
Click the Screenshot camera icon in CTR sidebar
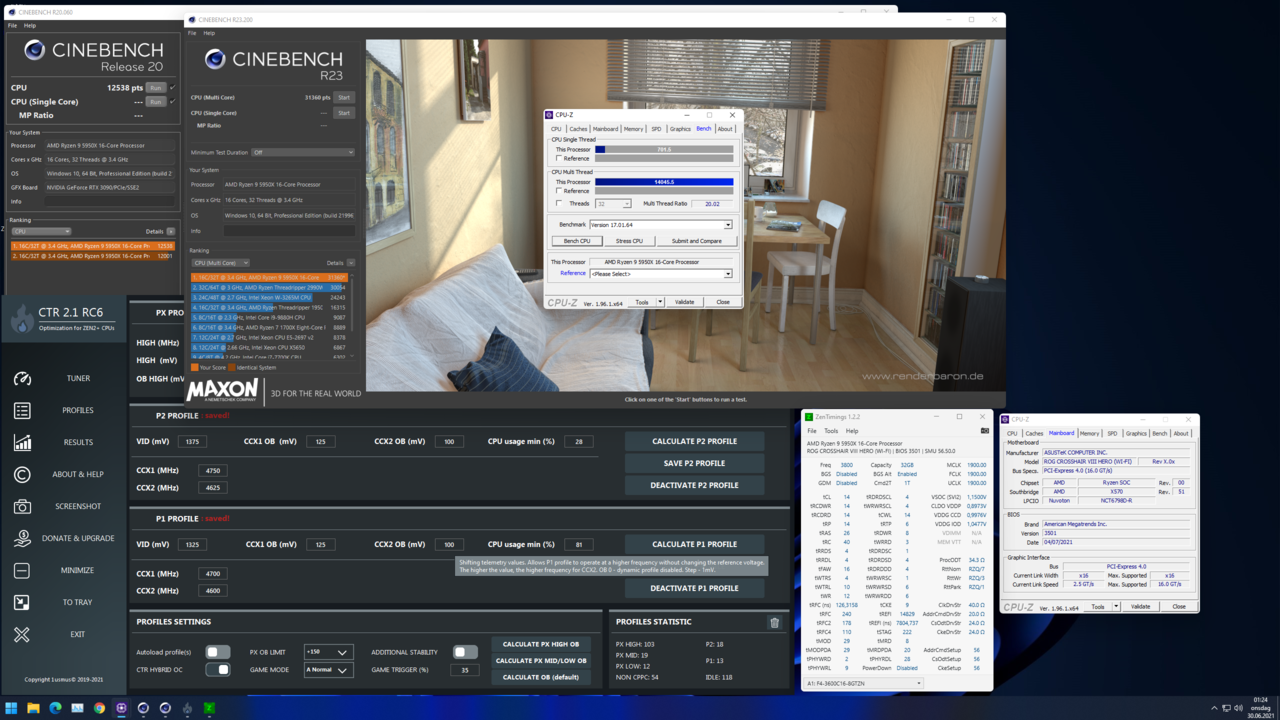tap(22, 507)
